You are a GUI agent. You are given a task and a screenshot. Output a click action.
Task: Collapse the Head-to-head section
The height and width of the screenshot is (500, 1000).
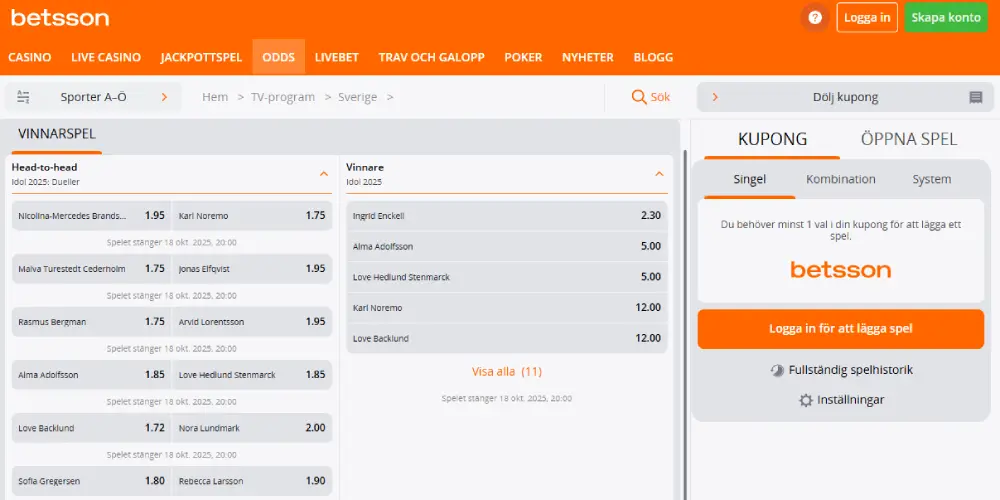pyautogui.click(x=324, y=174)
